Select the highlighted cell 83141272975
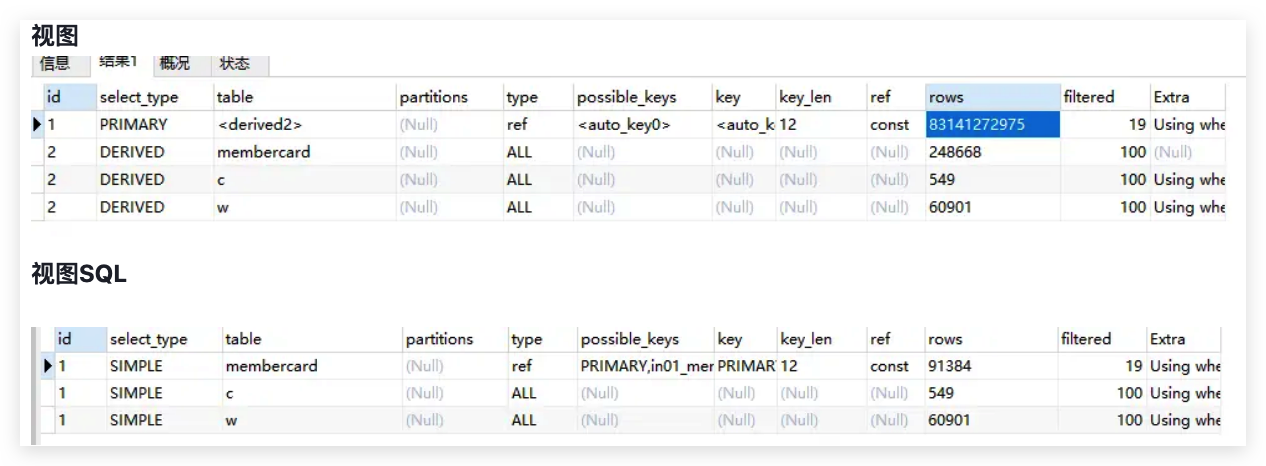 click(x=992, y=125)
